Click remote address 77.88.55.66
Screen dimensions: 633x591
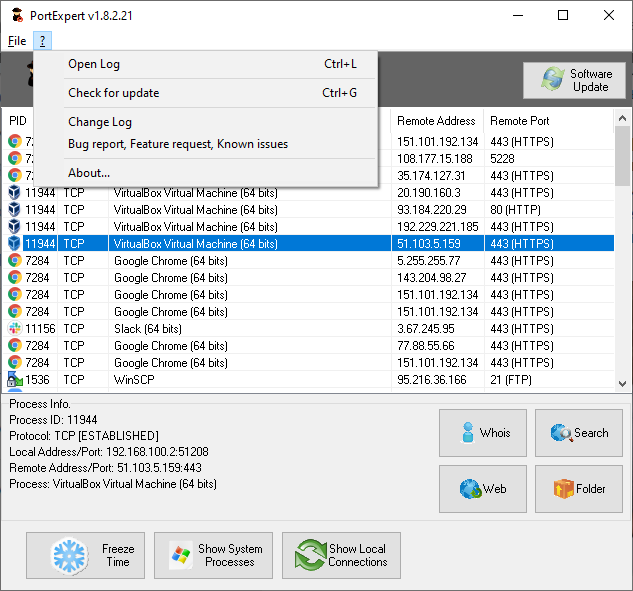(x=425, y=346)
